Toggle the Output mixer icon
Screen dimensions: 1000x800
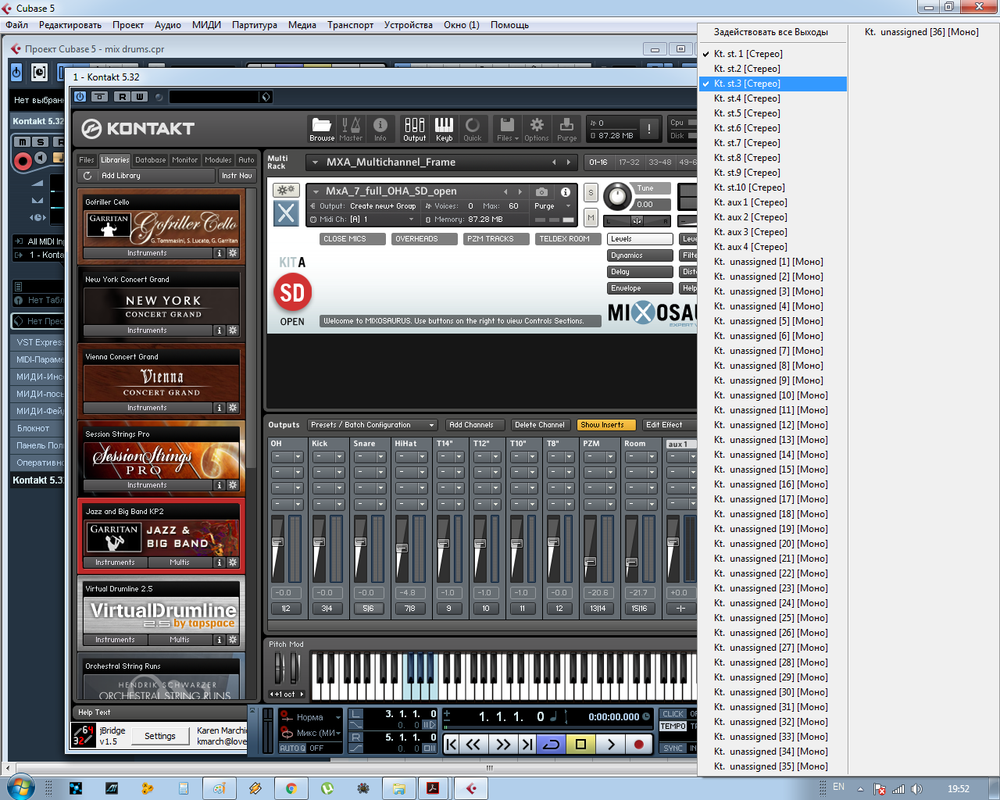point(415,129)
